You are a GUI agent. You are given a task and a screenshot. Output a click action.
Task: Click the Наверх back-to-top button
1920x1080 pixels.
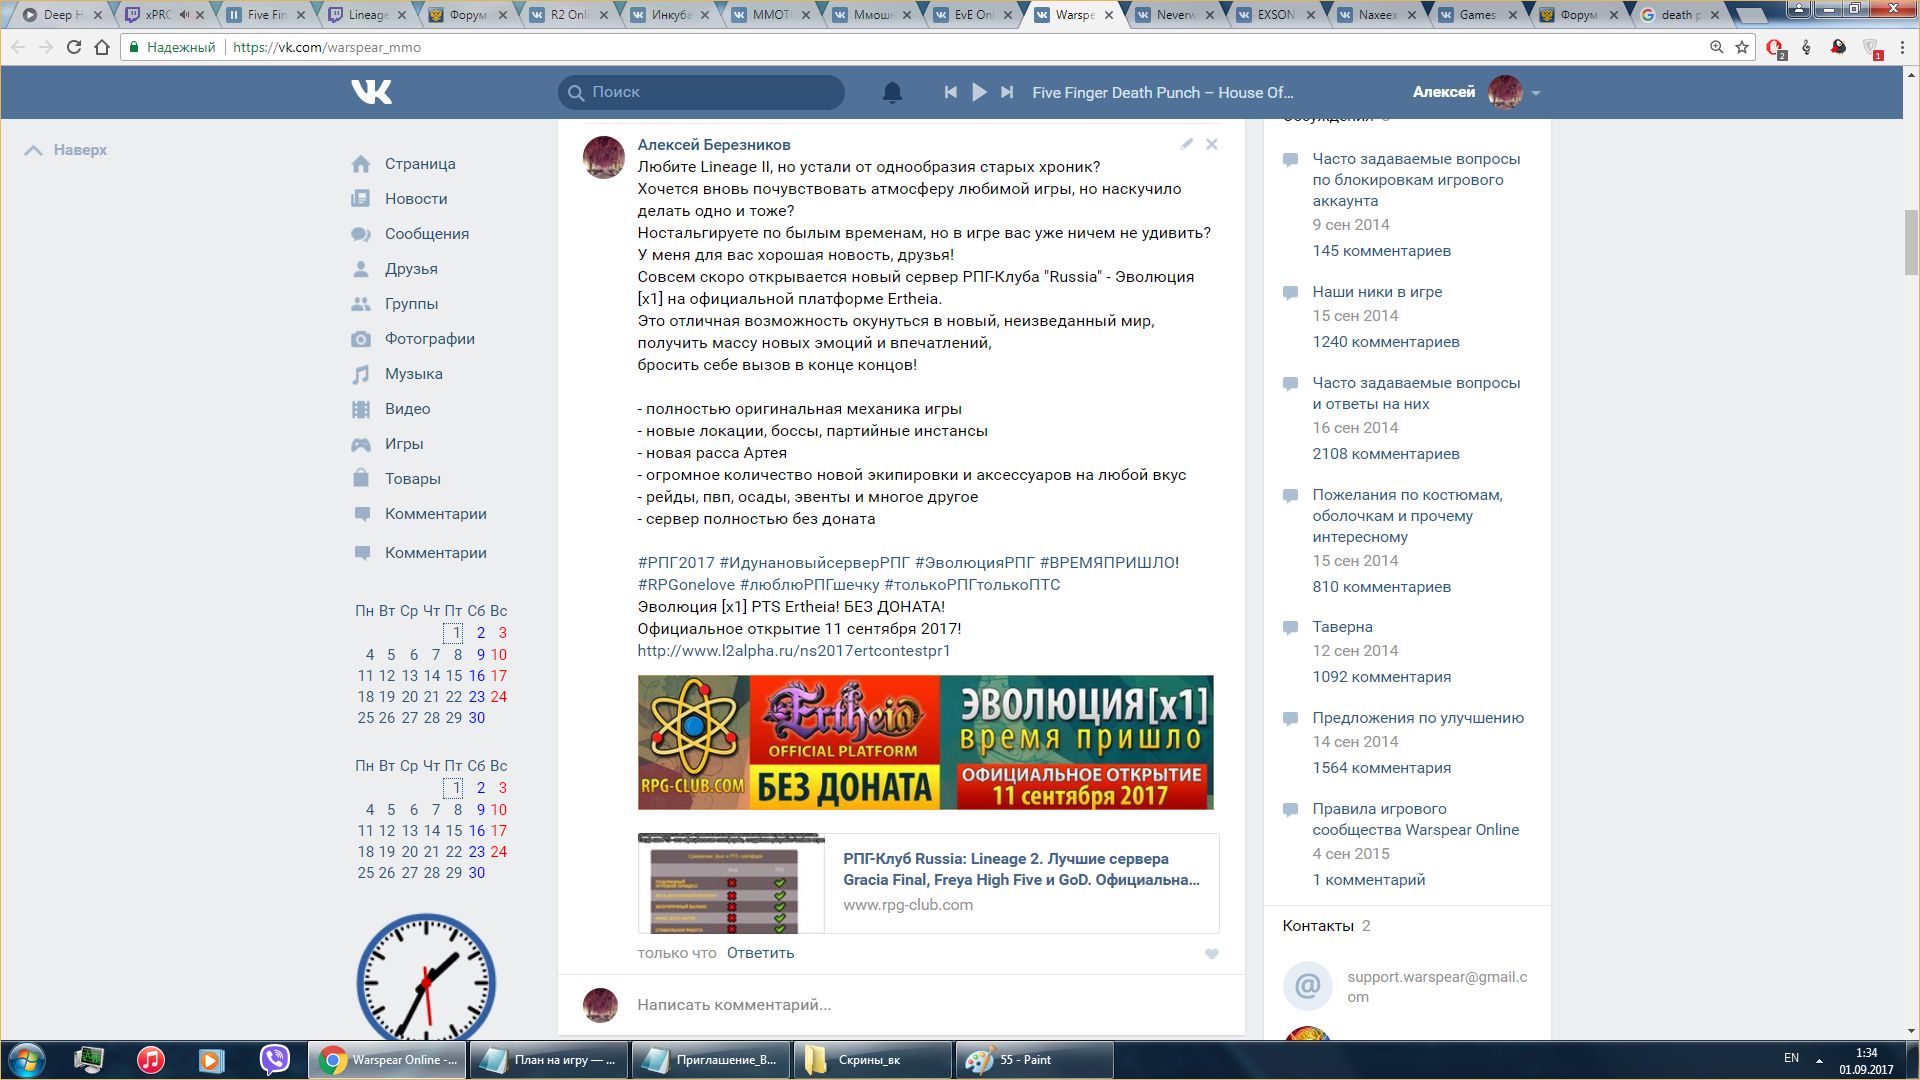point(66,150)
